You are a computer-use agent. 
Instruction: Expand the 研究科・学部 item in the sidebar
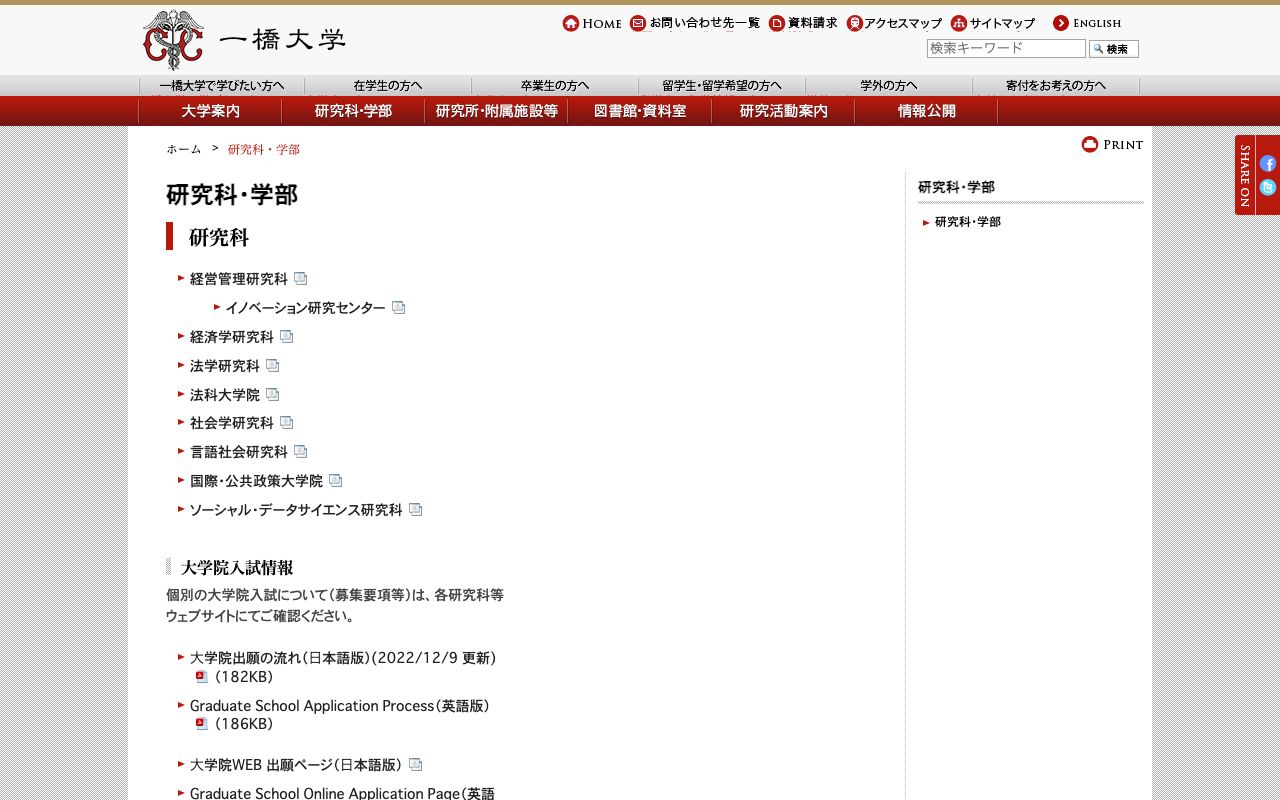[x=967, y=222]
